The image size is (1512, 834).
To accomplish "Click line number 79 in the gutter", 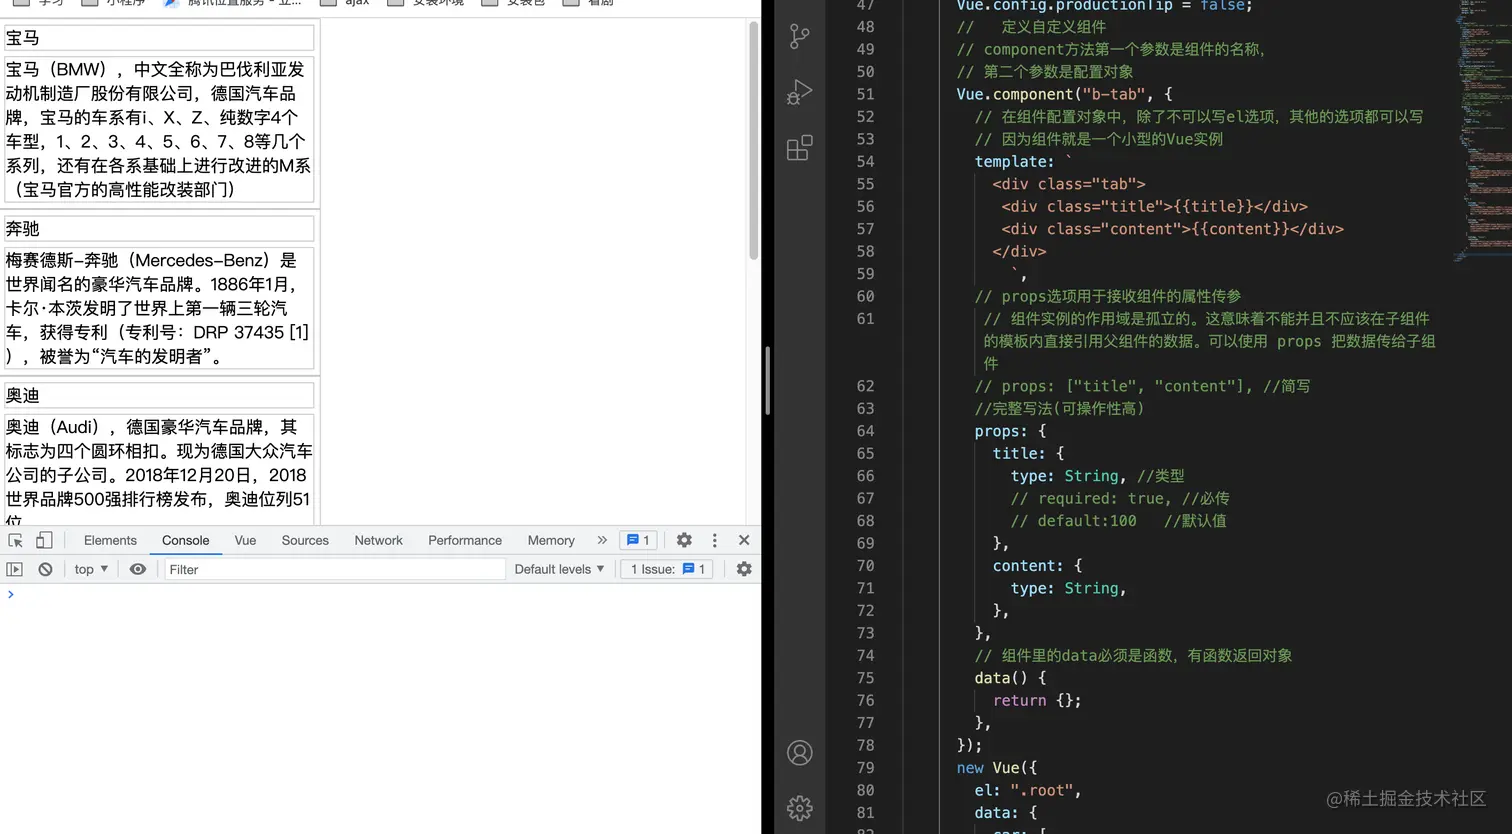I will (865, 768).
